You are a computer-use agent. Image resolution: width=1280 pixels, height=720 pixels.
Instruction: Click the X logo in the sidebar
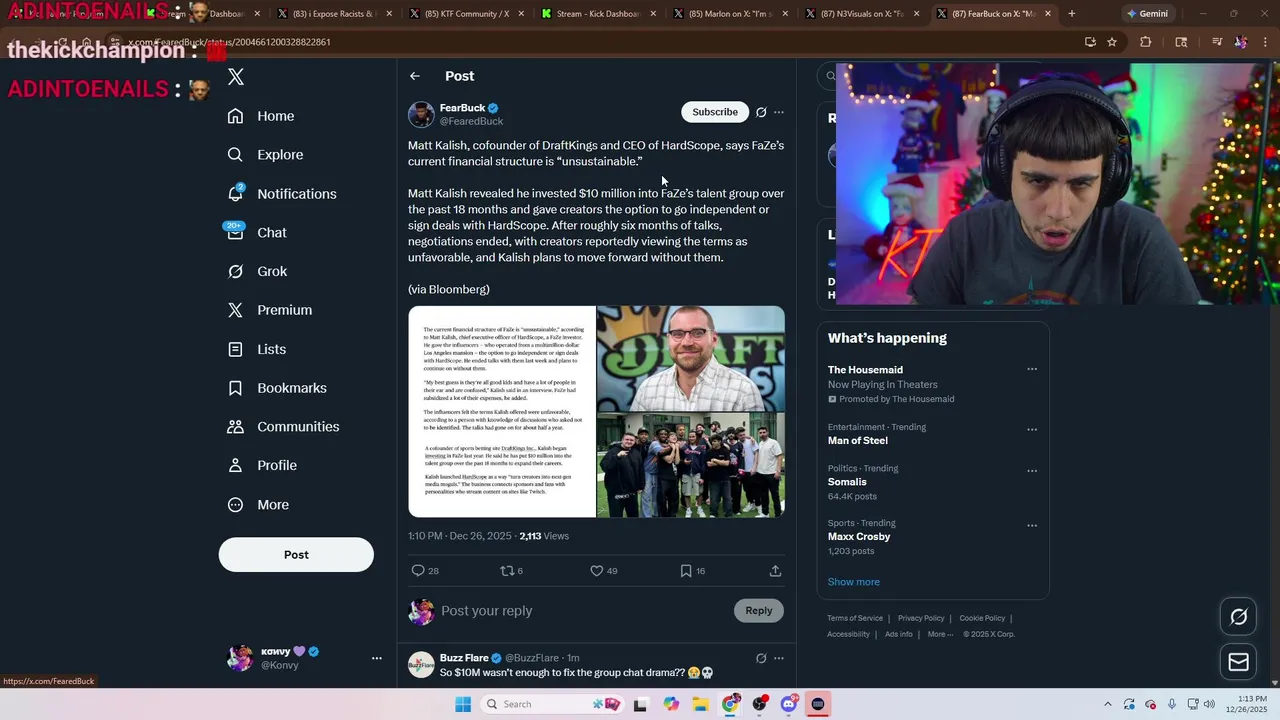pyautogui.click(x=236, y=77)
